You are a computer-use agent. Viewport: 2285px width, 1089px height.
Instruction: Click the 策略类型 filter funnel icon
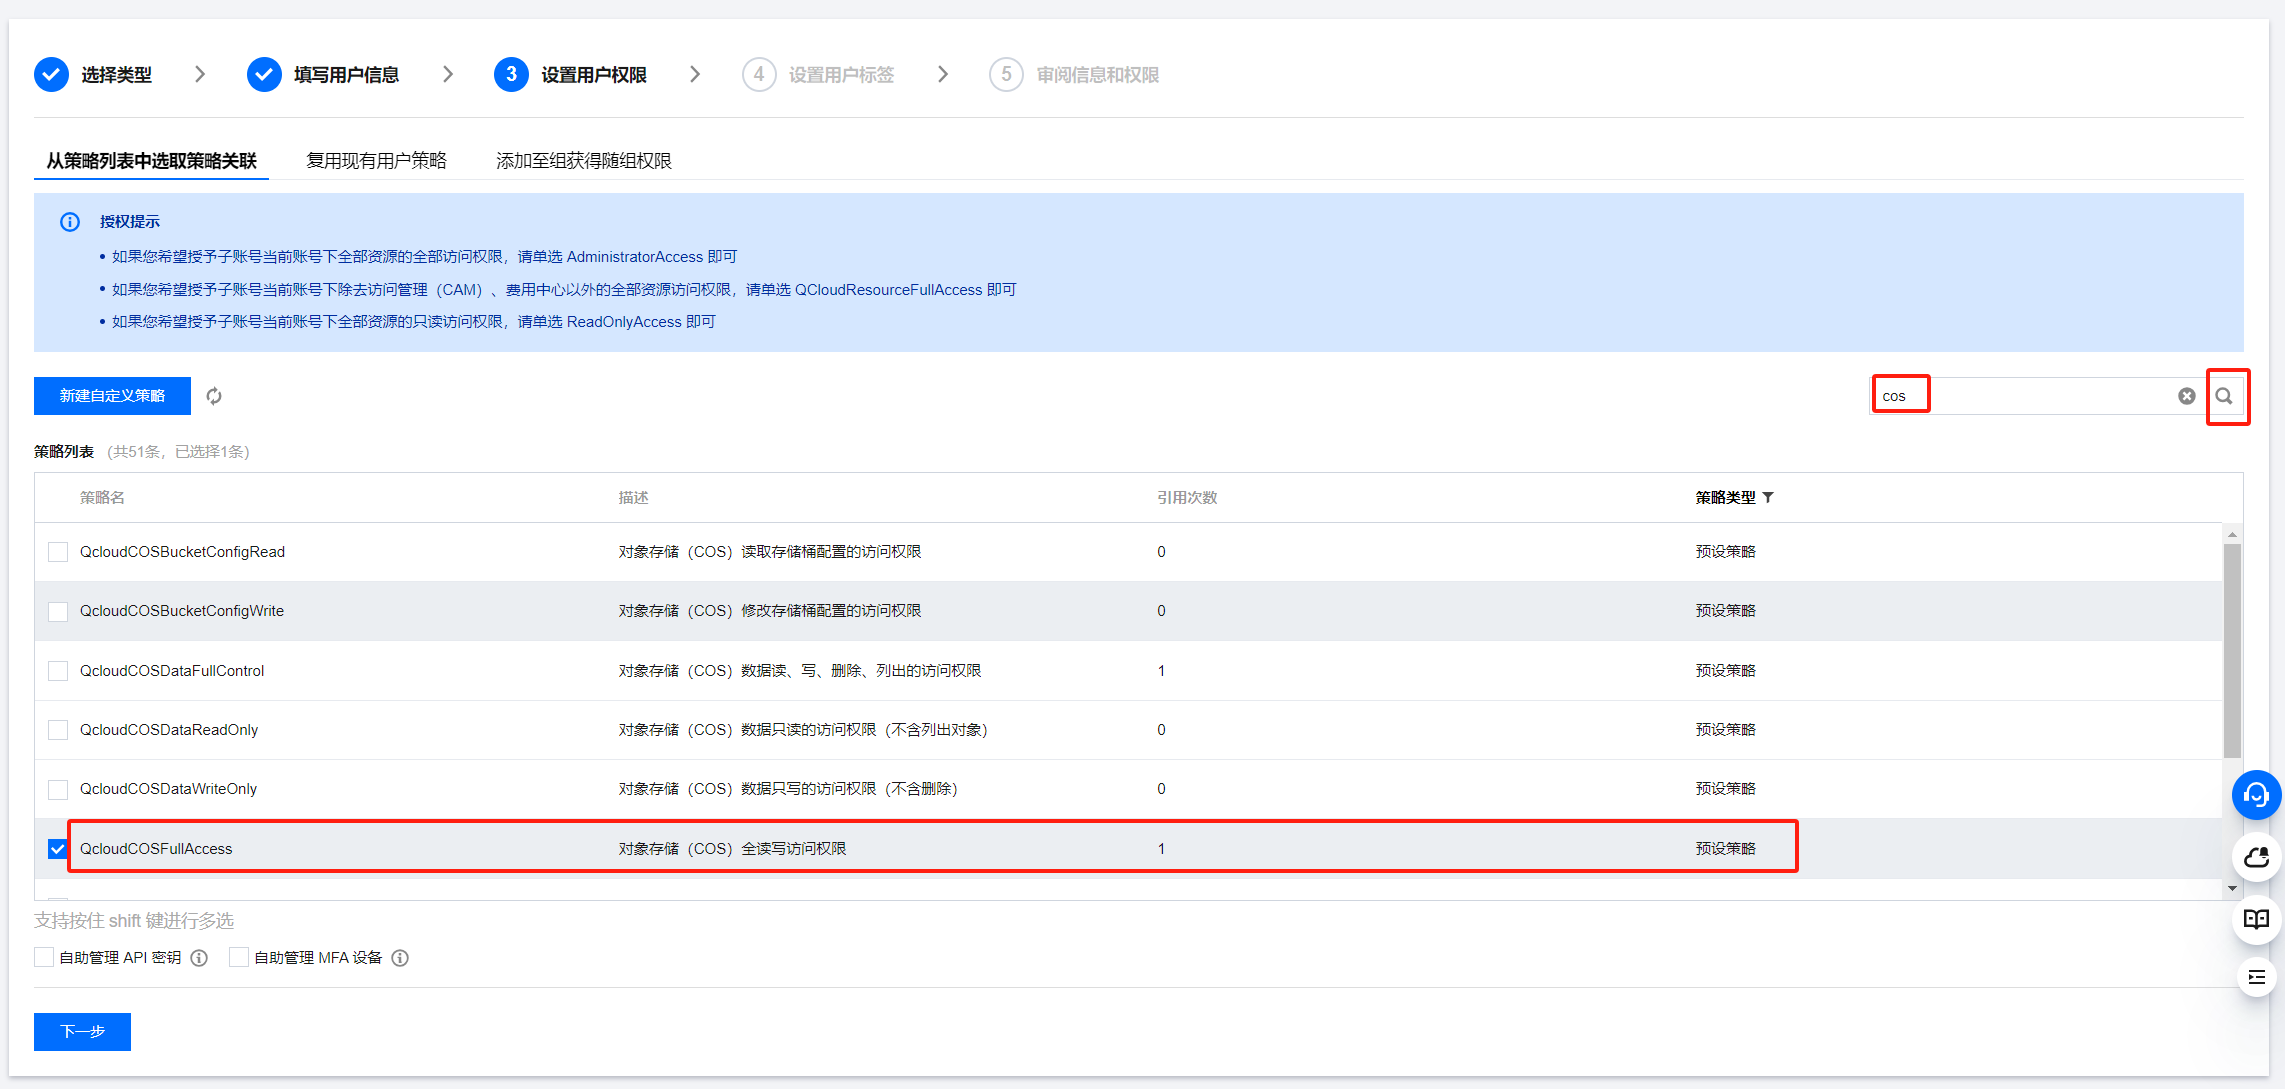click(x=1768, y=497)
